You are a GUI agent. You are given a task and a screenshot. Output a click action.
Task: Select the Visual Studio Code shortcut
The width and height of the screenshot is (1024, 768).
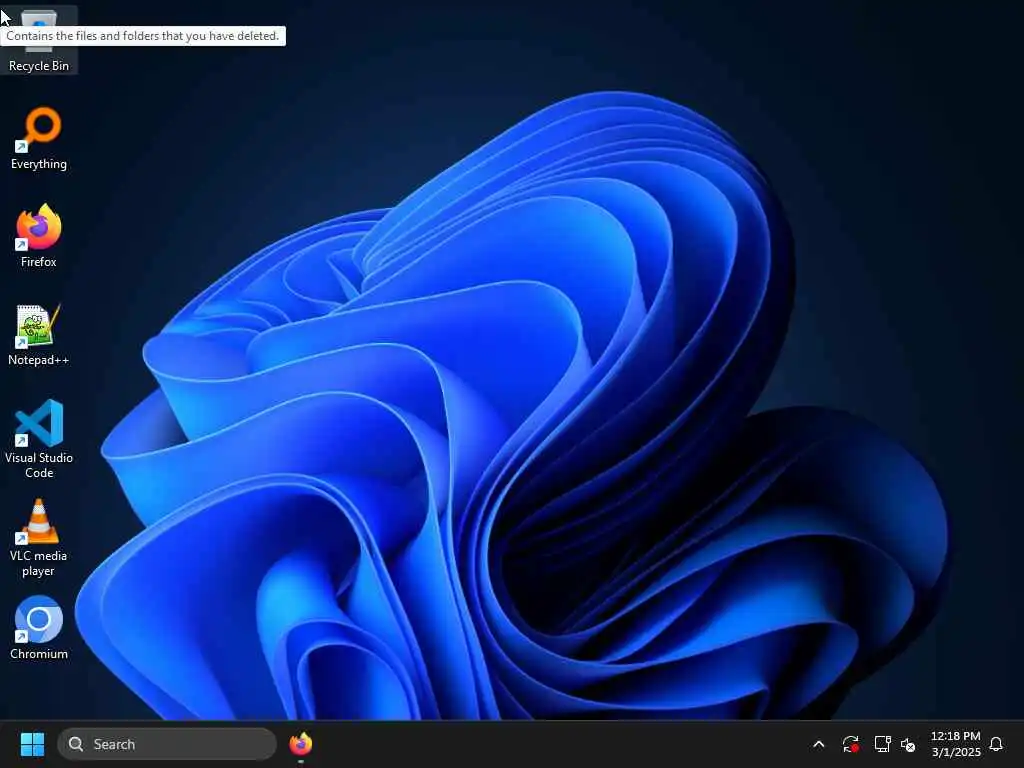pyautogui.click(x=39, y=439)
